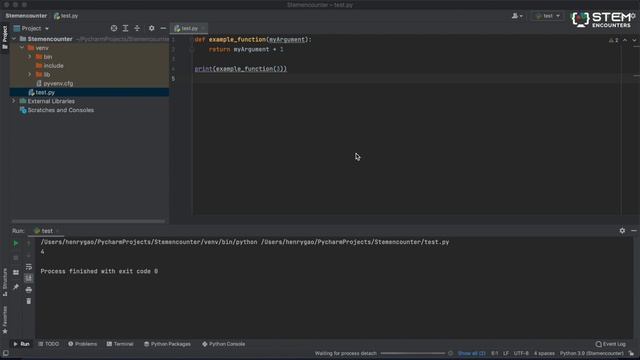Viewport: 640px width, 360px height.
Task: Open the 'test' run configuration dropdown
Action: point(548,16)
